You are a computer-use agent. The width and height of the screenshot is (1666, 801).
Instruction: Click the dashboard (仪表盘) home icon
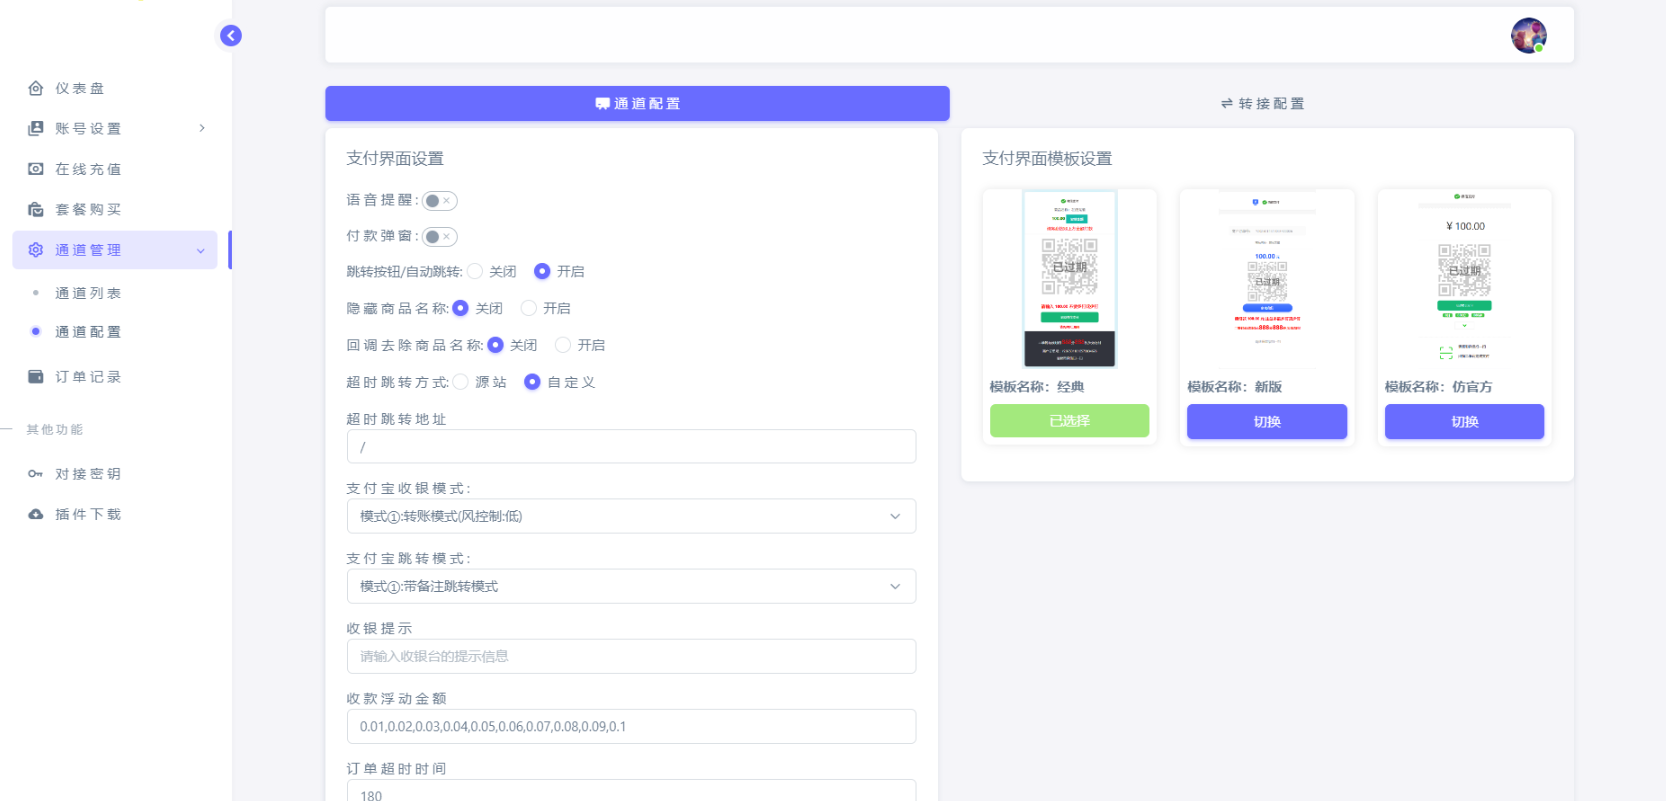click(x=36, y=88)
